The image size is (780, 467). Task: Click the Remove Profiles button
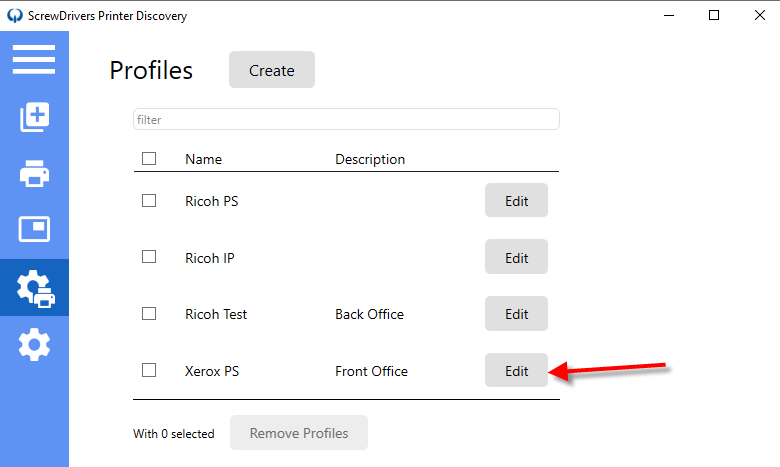coord(299,433)
